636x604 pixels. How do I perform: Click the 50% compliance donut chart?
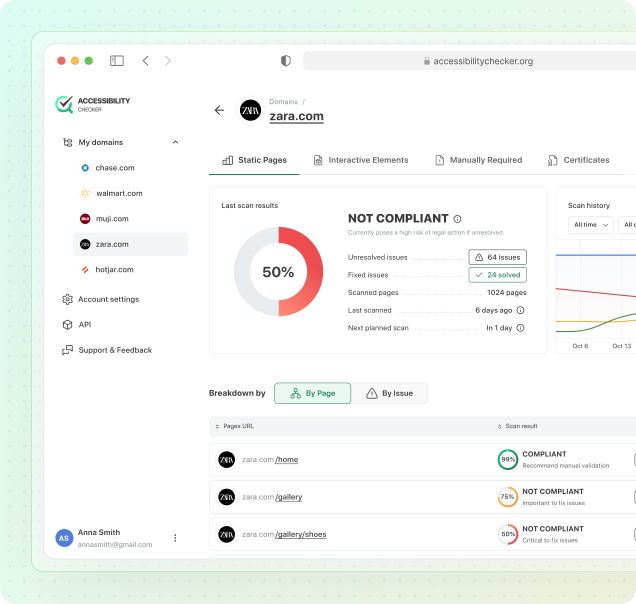[278, 271]
